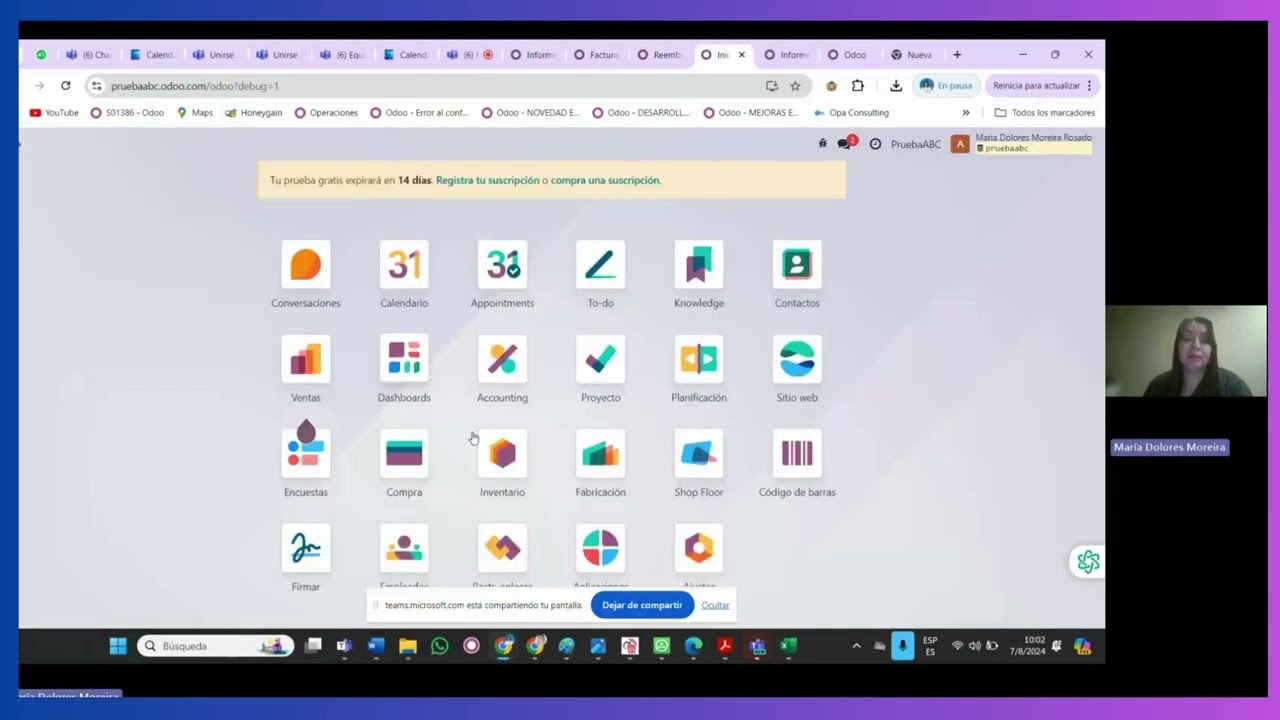Switch to the Factura browser tab
Viewport: 1280px width, 720px height.
coord(595,55)
